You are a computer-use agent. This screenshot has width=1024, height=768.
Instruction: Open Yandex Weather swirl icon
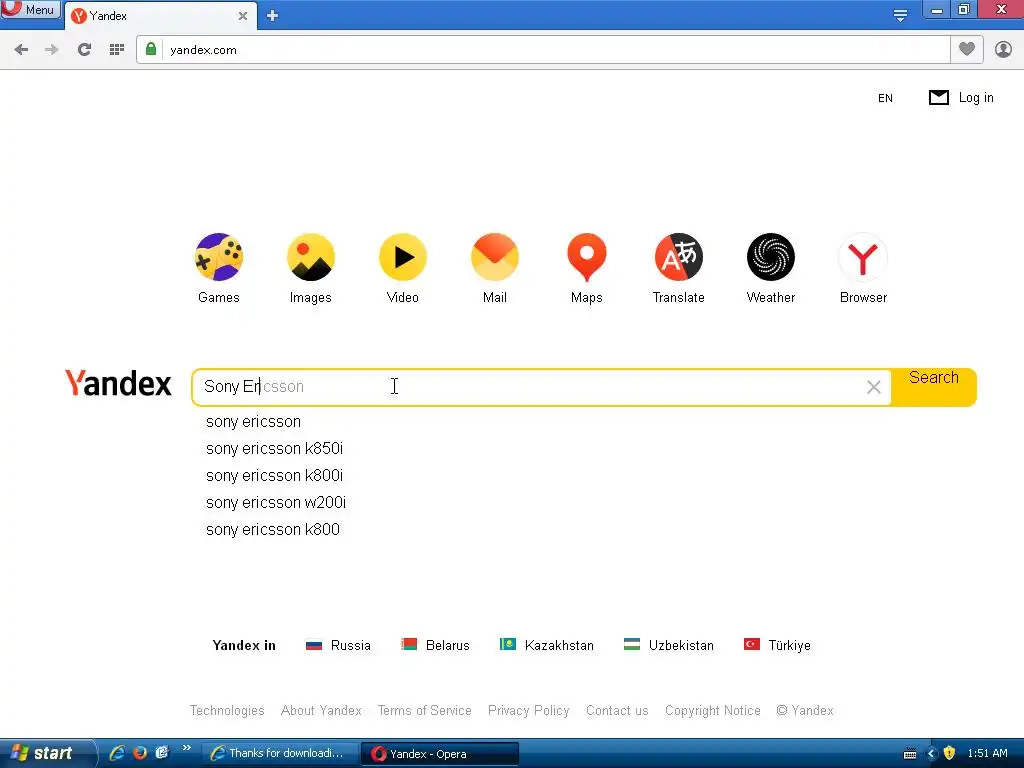(771, 257)
